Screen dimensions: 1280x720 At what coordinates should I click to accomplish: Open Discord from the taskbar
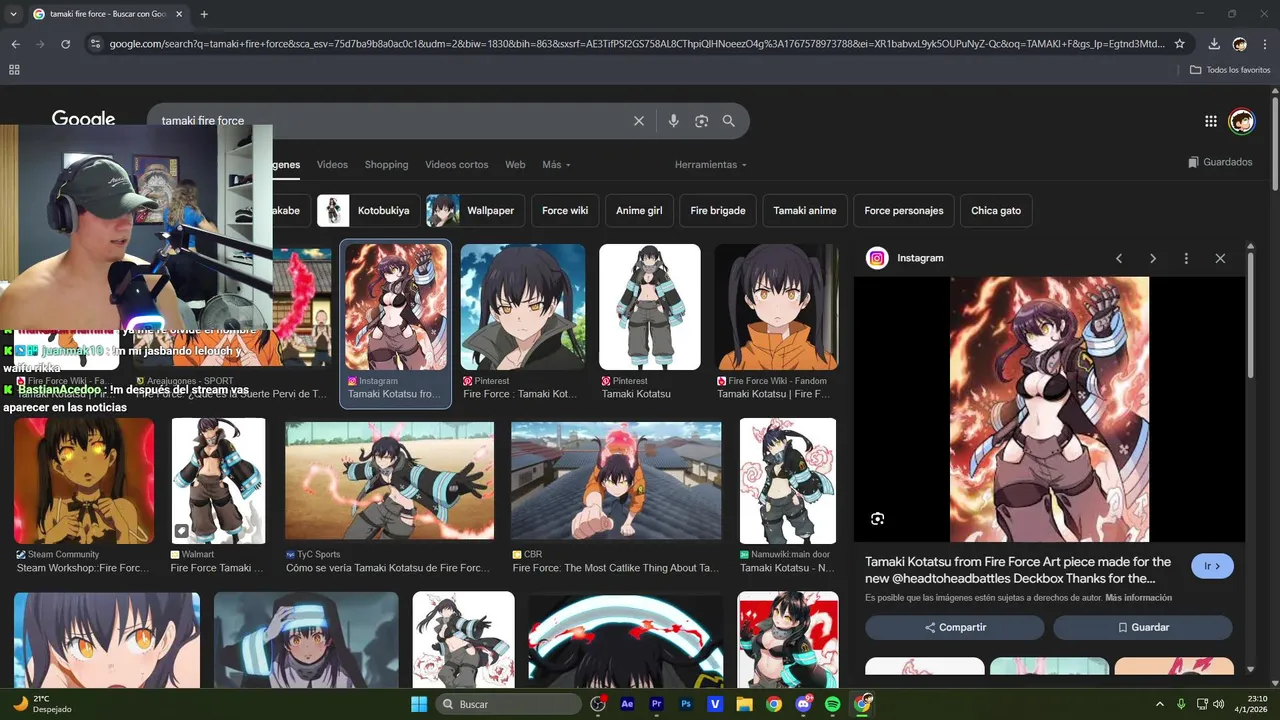pyautogui.click(x=803, y=704)
